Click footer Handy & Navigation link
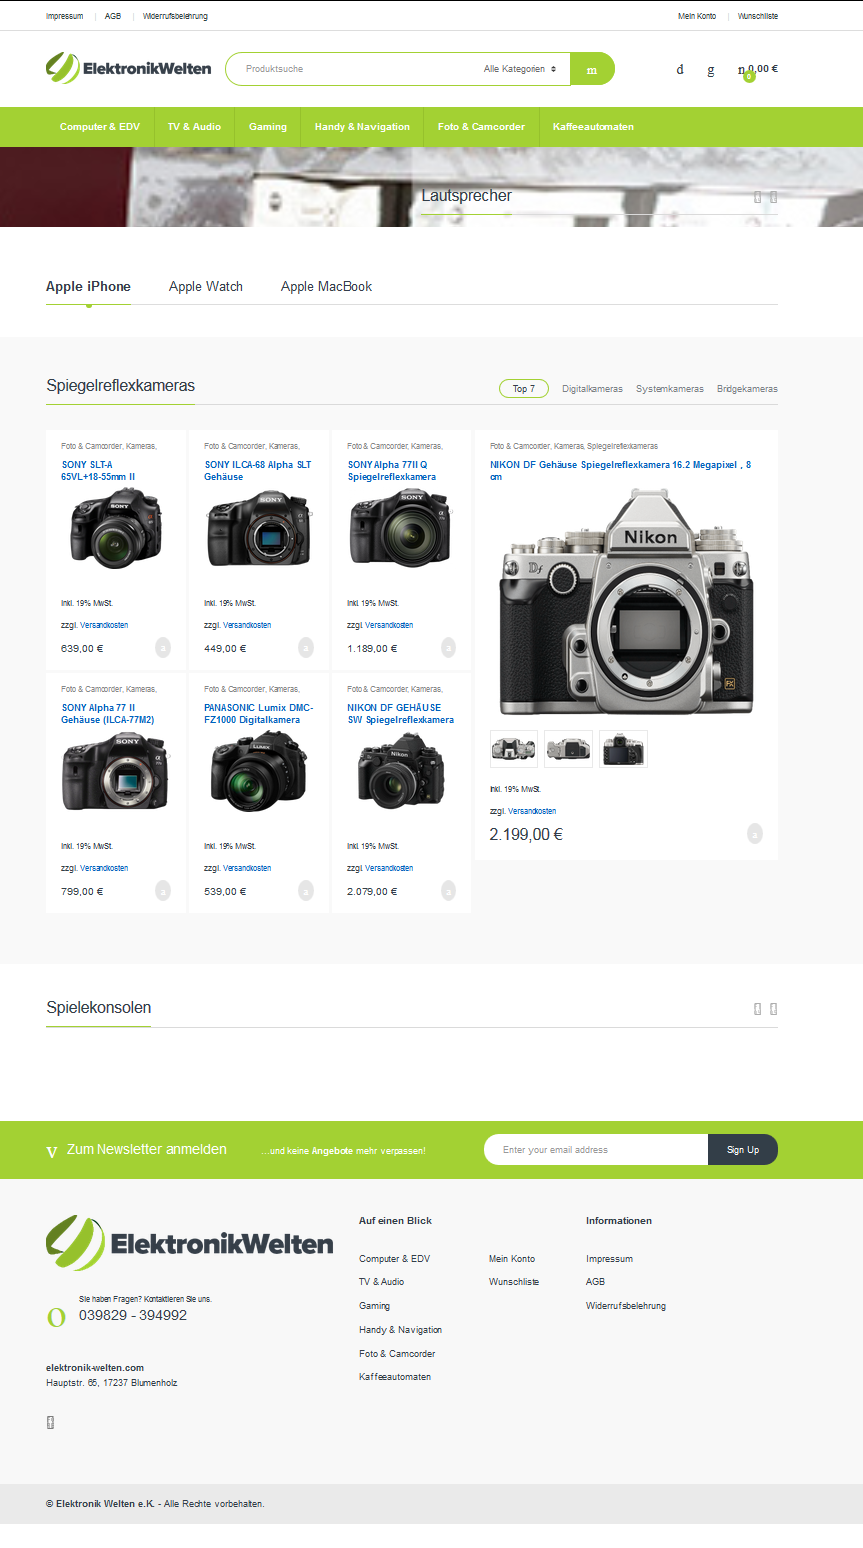 pos(400,1330)
